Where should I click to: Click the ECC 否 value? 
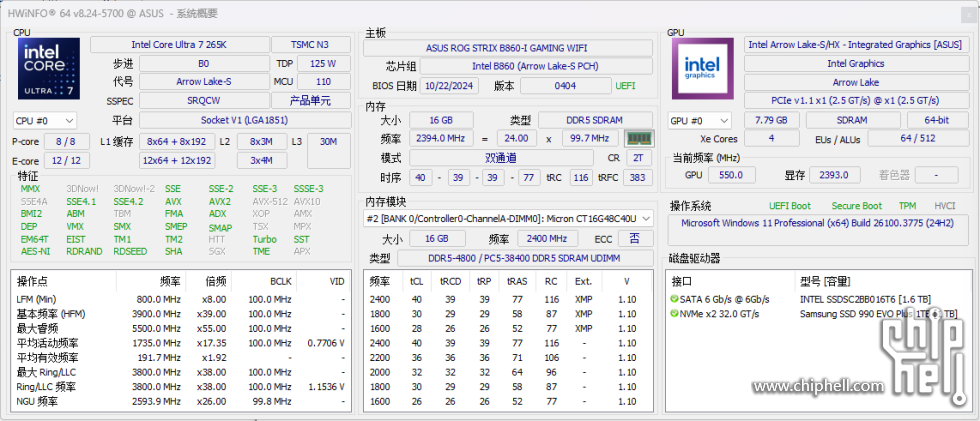pyautogui.click(x=636, y=239)
